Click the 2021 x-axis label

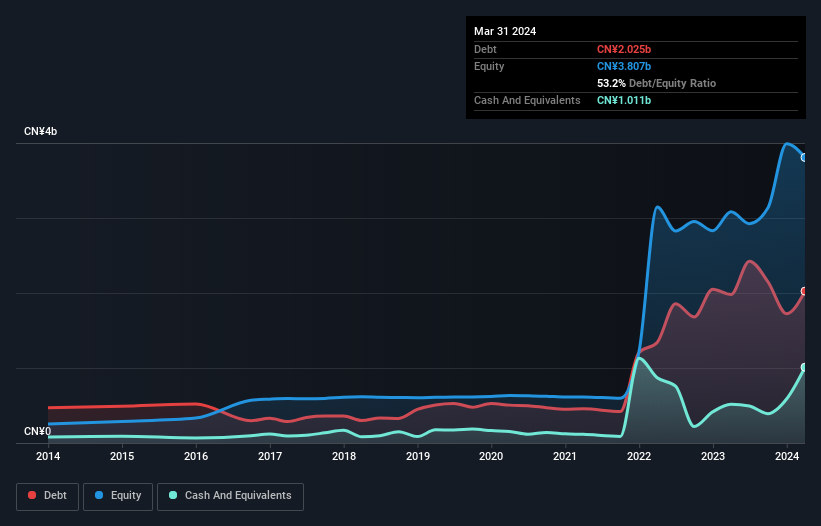(565, 456)
